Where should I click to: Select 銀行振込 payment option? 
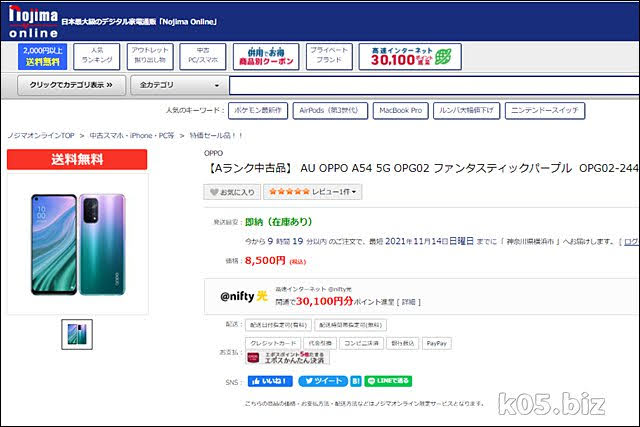402,343
